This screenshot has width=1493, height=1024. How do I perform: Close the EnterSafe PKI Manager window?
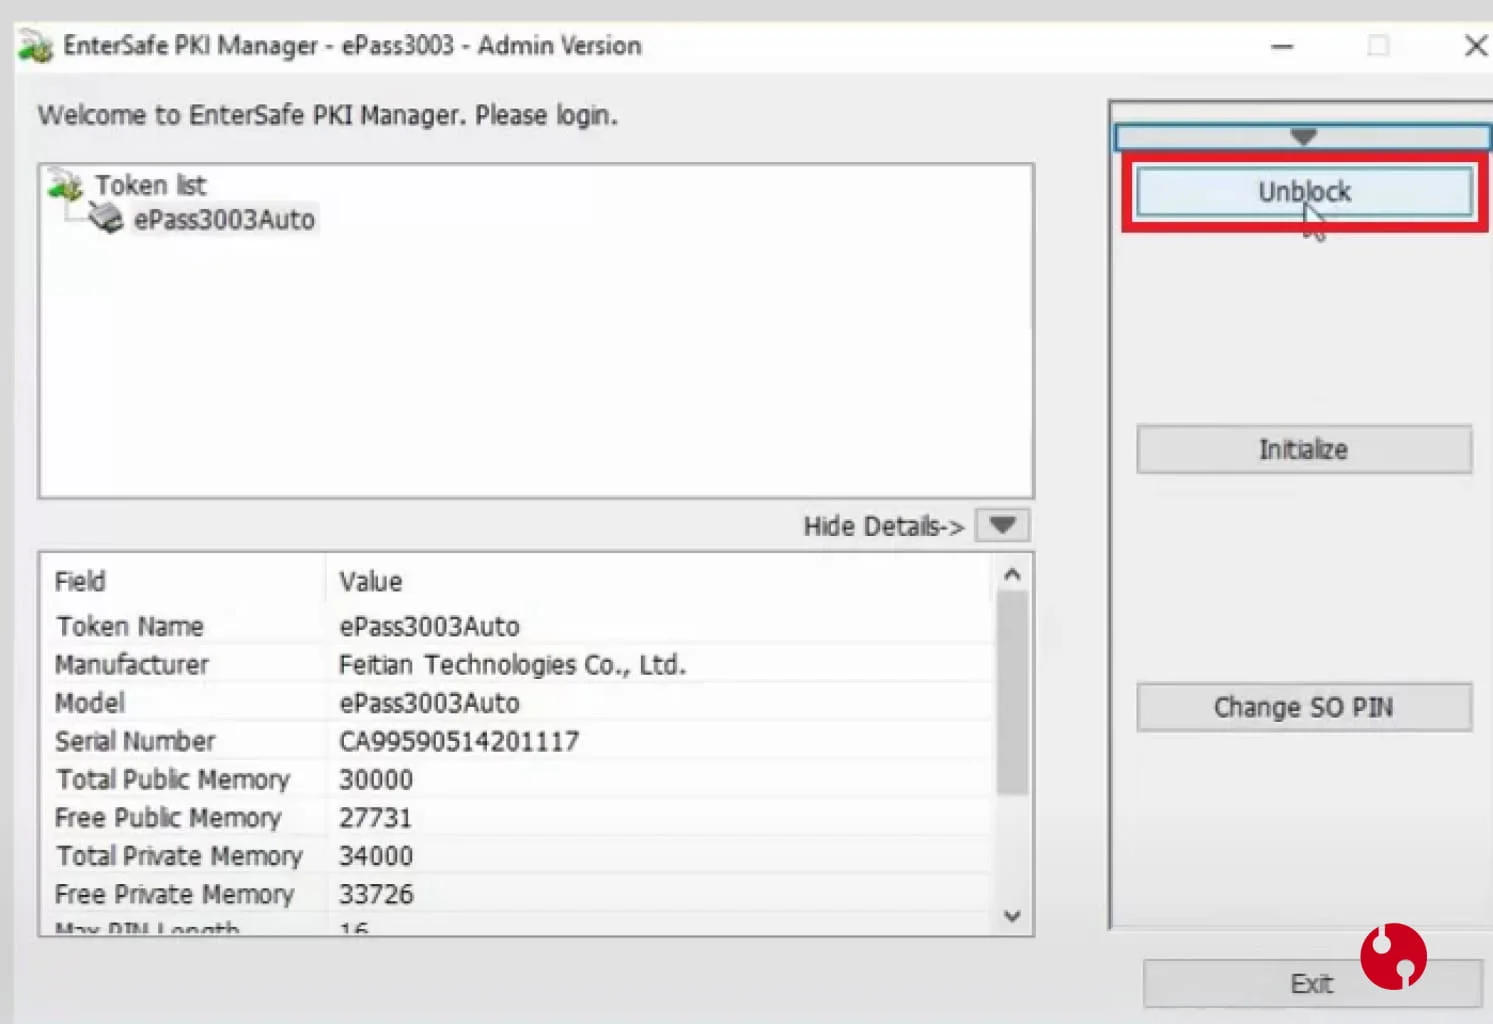[x=1475, y=46]
